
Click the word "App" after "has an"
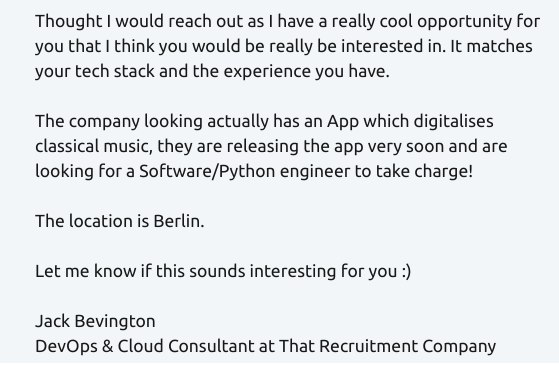pos(343,122)
